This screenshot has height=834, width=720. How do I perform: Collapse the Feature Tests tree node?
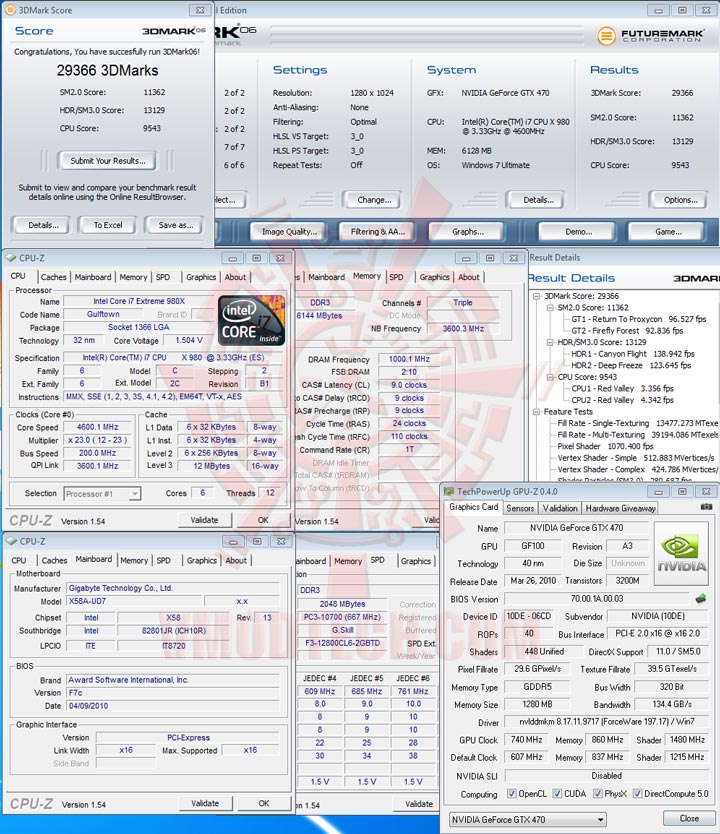[x=537, y=412]
